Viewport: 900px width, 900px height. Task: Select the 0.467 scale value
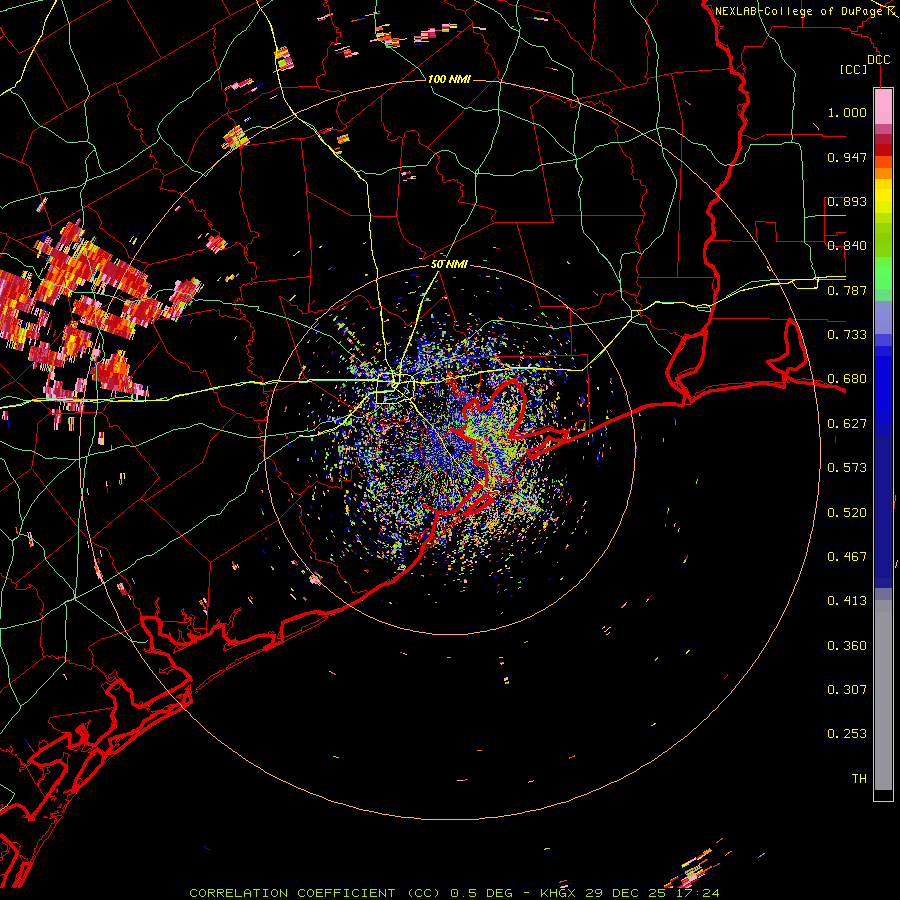[847, 556]
